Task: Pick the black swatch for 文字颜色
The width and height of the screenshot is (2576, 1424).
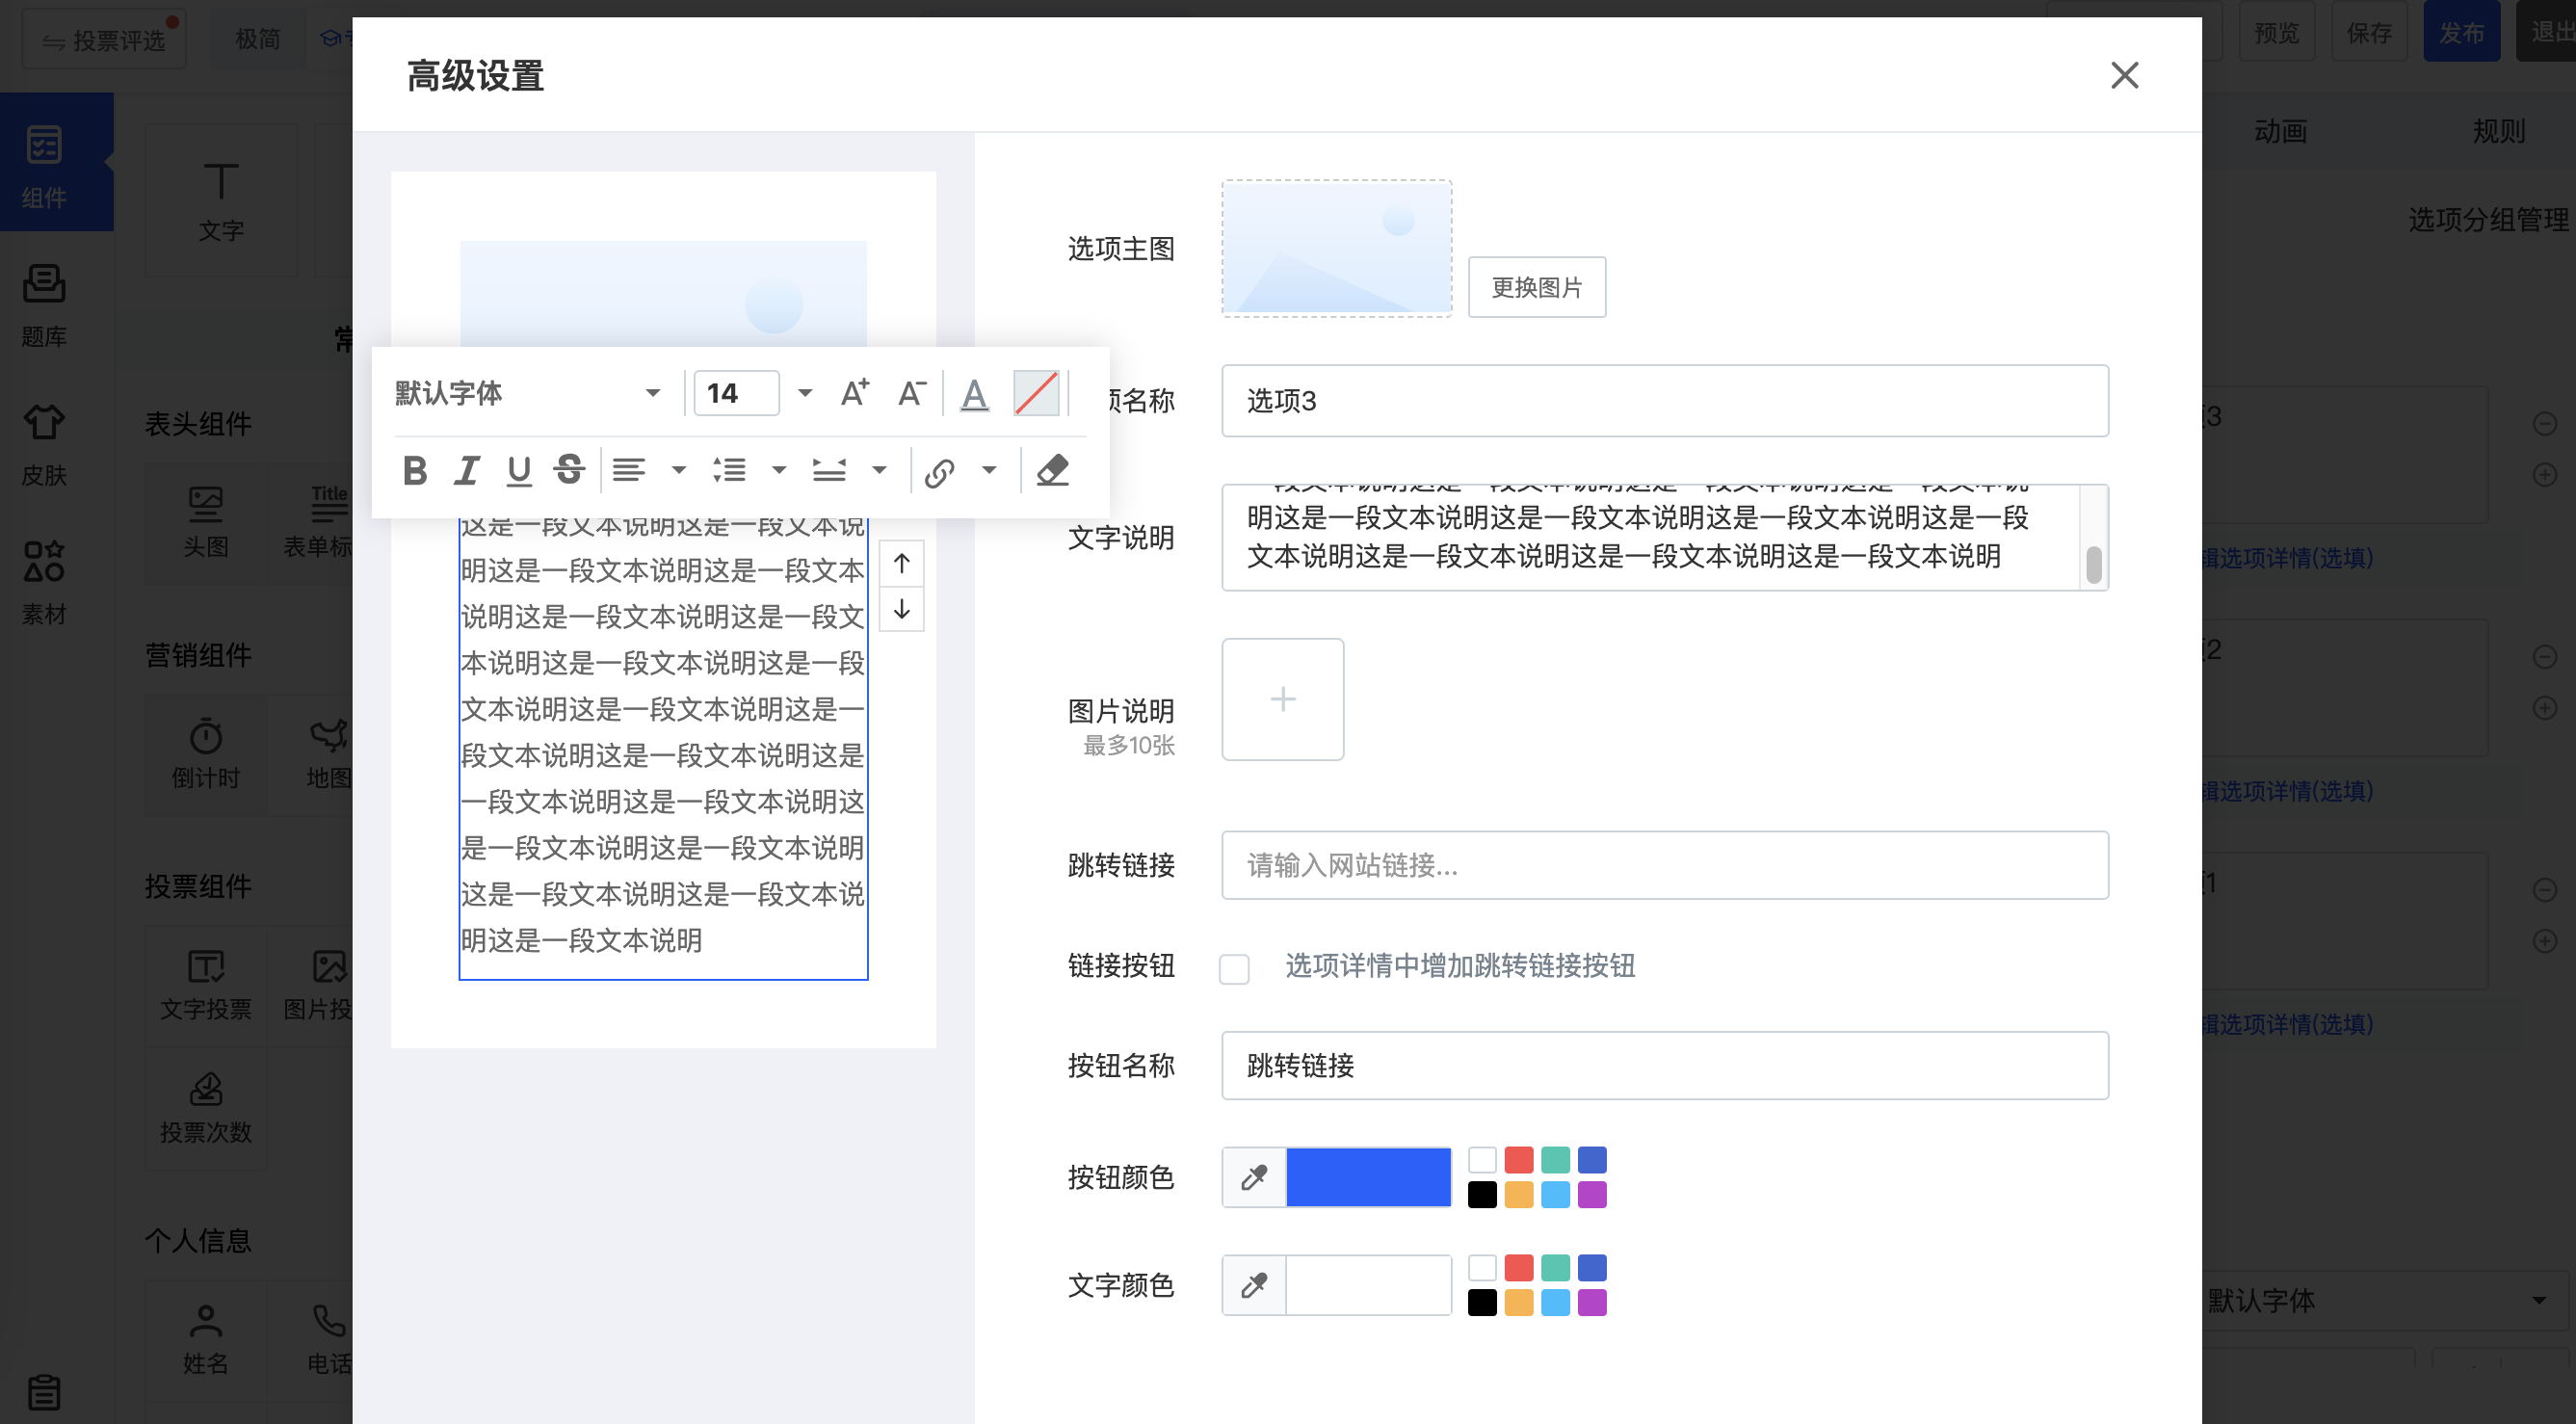Action: [1482, 1302]
